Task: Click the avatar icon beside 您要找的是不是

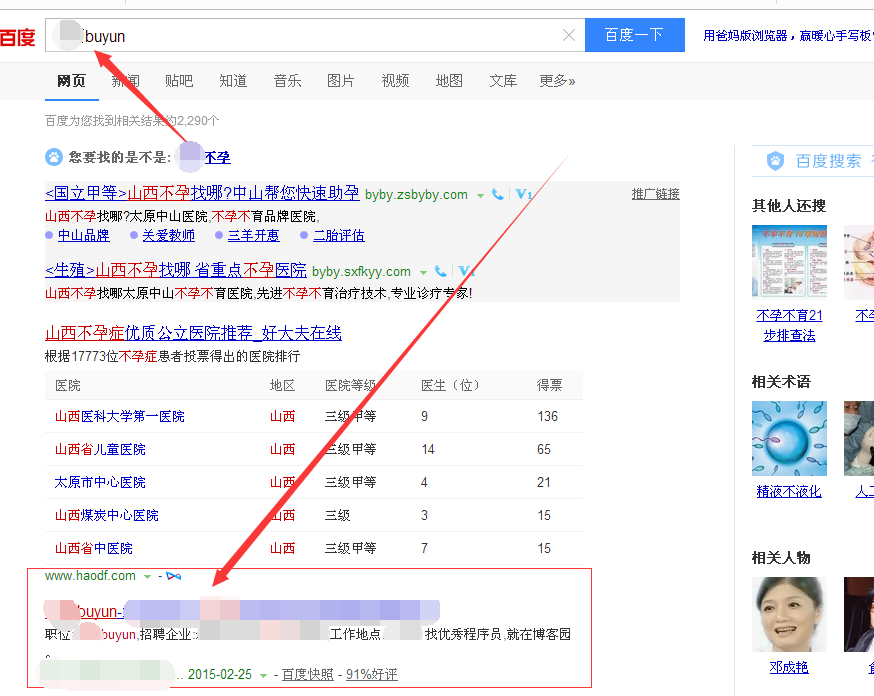Action: [x=53, y=157]
